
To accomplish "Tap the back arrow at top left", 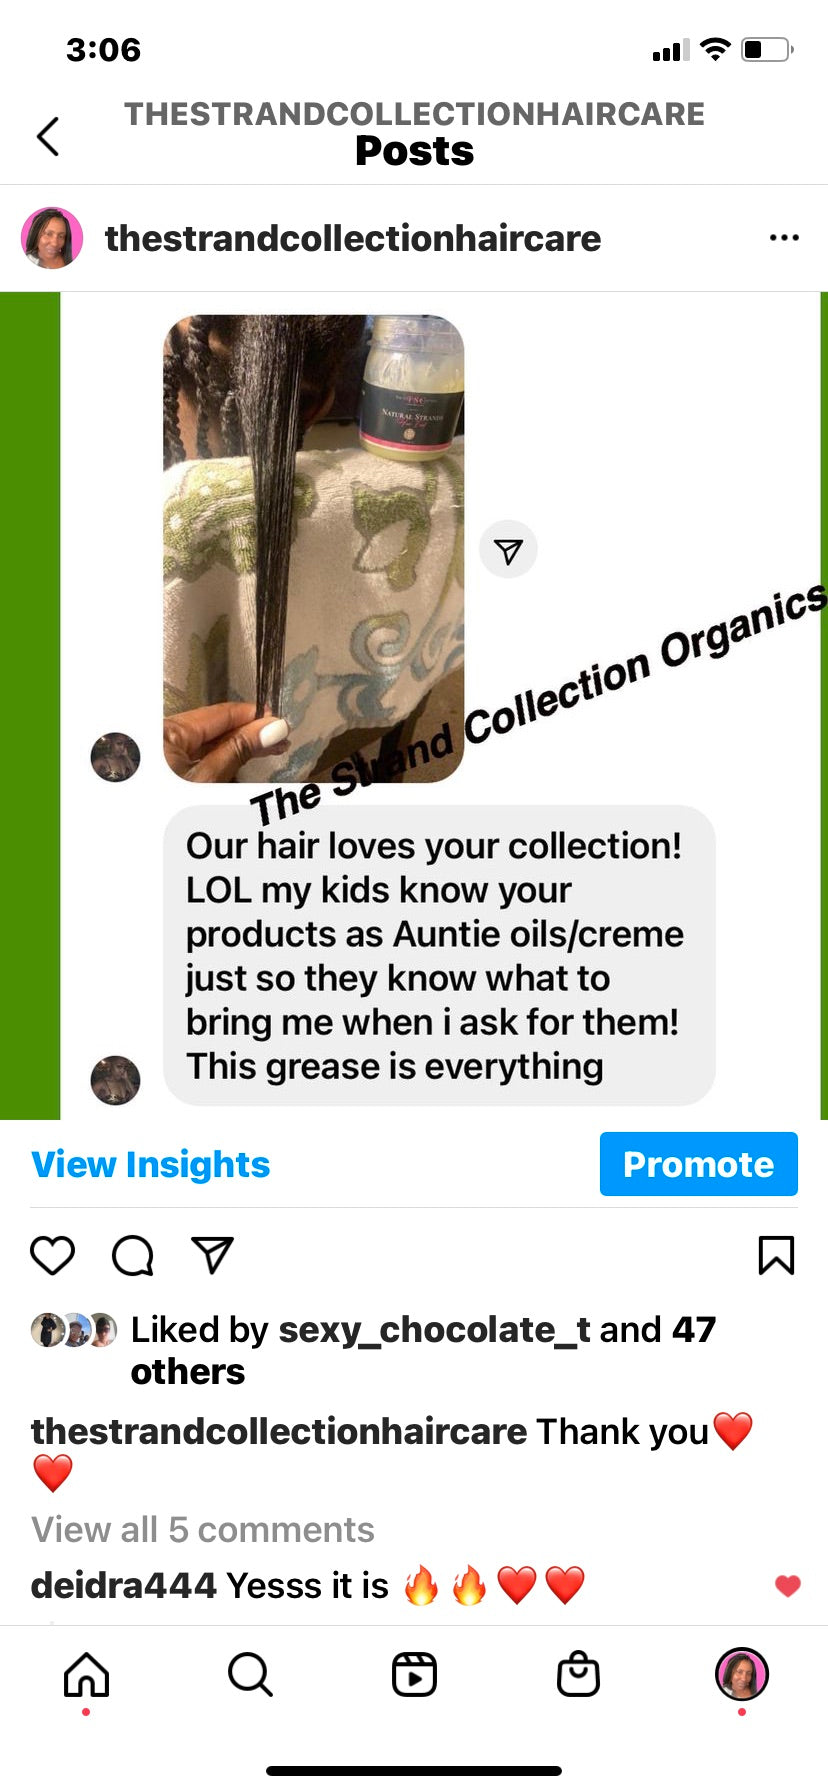I will 48,137.
